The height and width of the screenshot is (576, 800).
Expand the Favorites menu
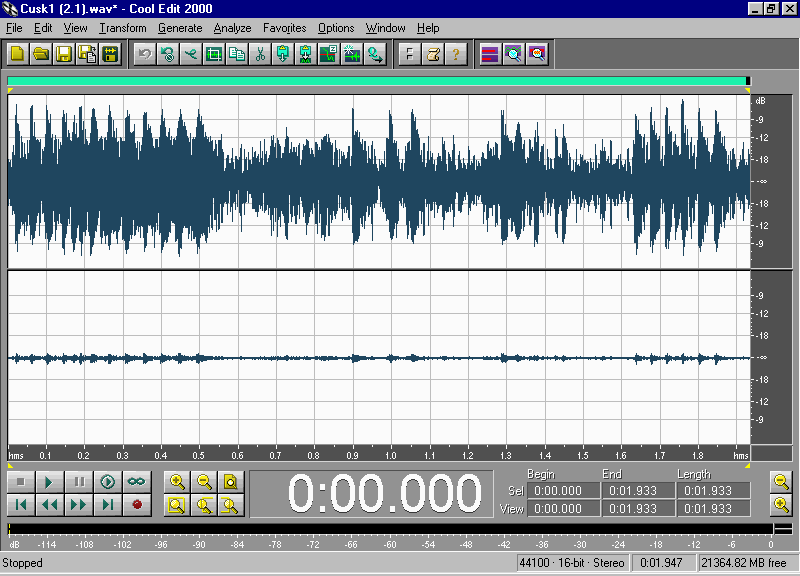[285, 28]
